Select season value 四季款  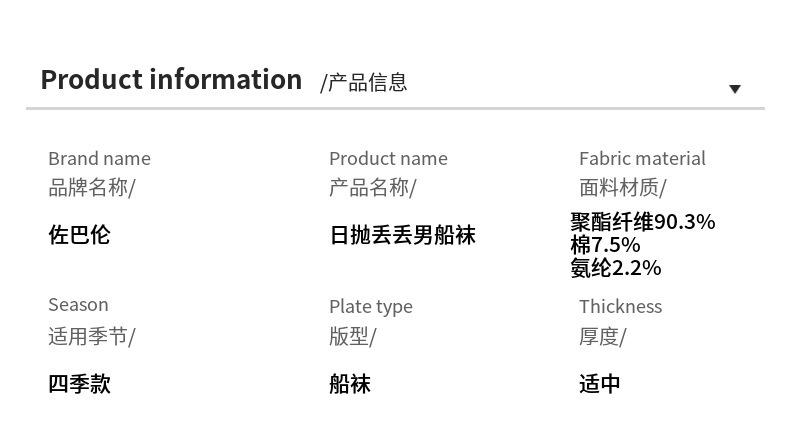[79, 383]
